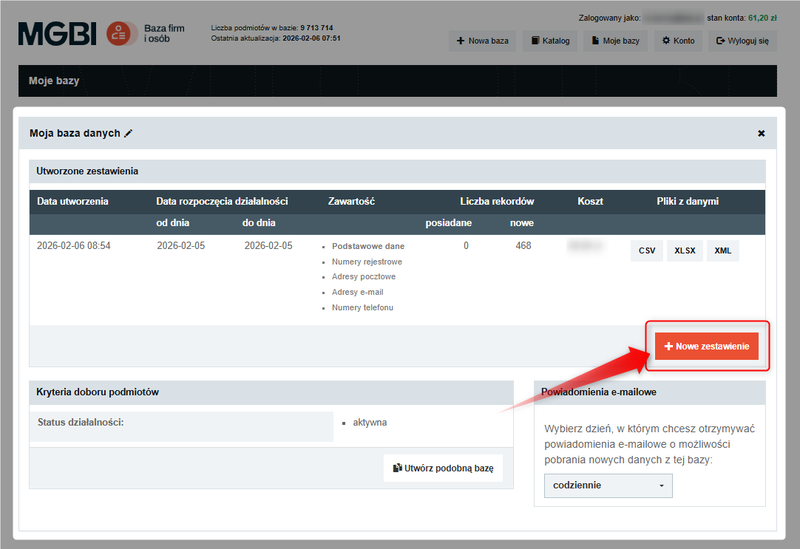Click the Data utworzenia column header
This screenshot has width=800, height=549.
coord(73,201)
